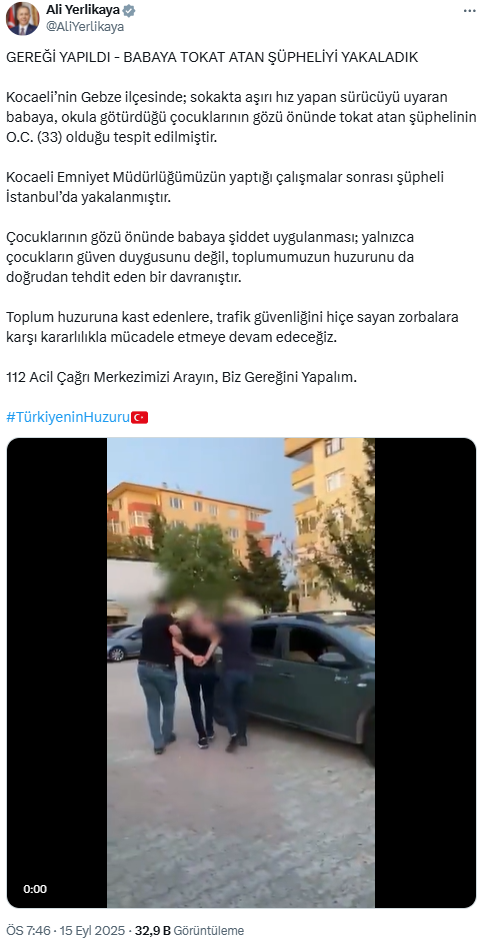Click the Turkish flag emoji after hashtag
The height and width of the screenshot is (942, 483).
point(140,418)
